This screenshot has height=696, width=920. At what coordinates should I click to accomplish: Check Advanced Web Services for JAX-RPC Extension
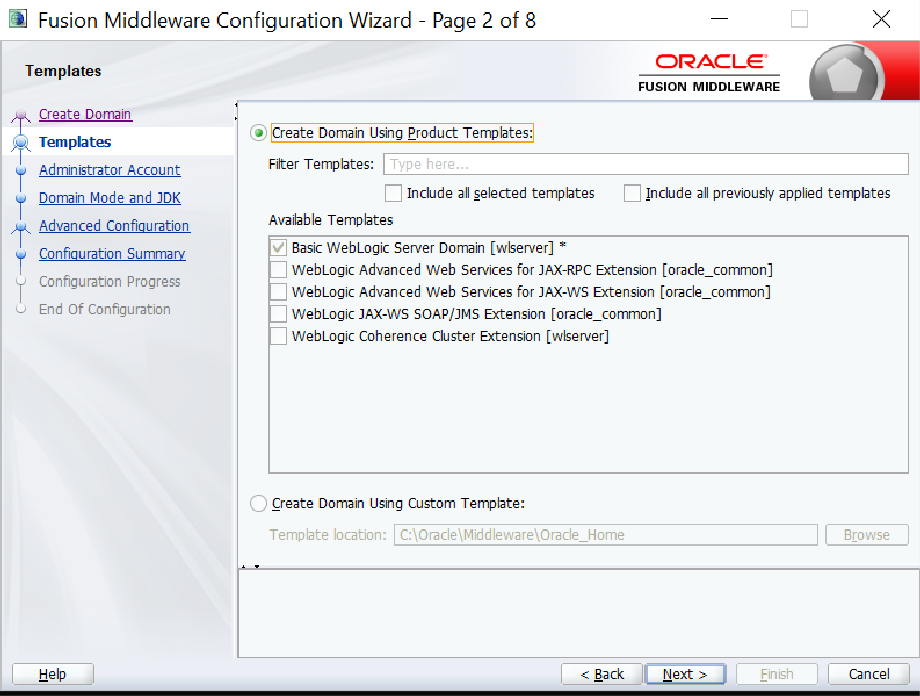(x=278, y=270)
